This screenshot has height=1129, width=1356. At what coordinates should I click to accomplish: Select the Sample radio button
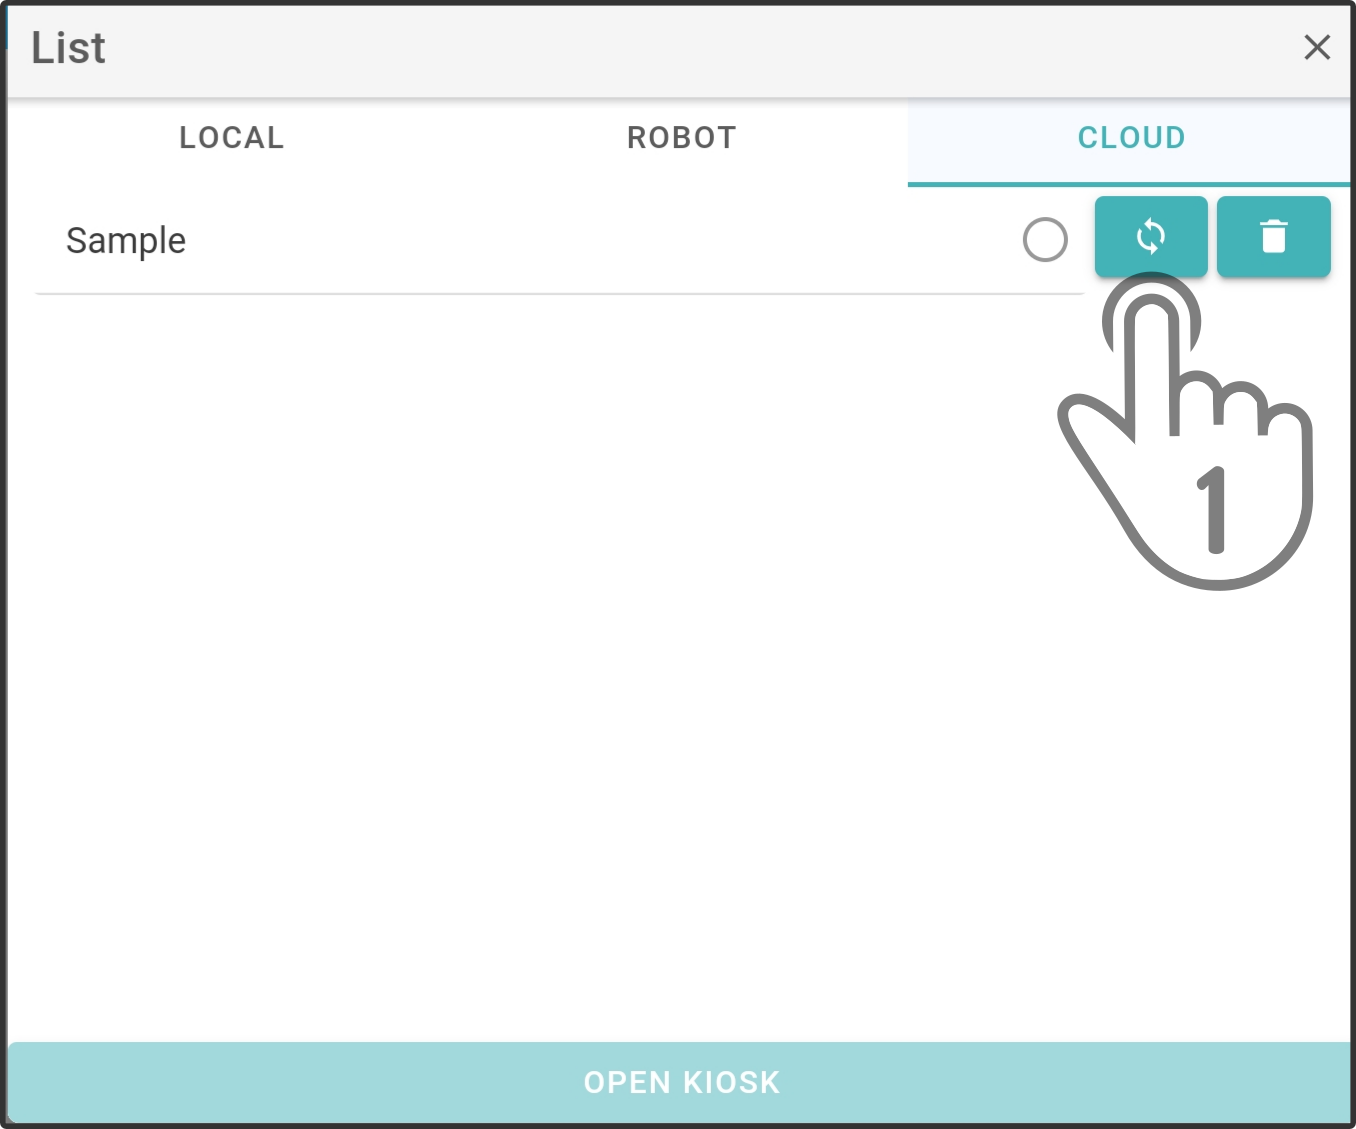[1045, 240]
